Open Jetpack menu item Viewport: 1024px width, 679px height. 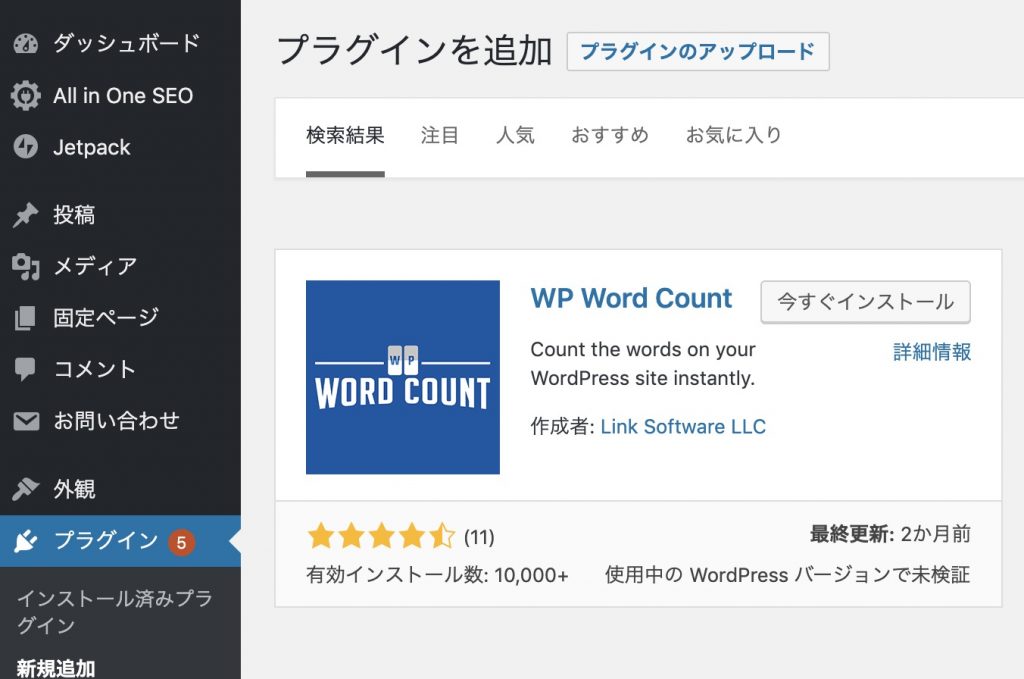pyautogui.click(x=120, y=147)
